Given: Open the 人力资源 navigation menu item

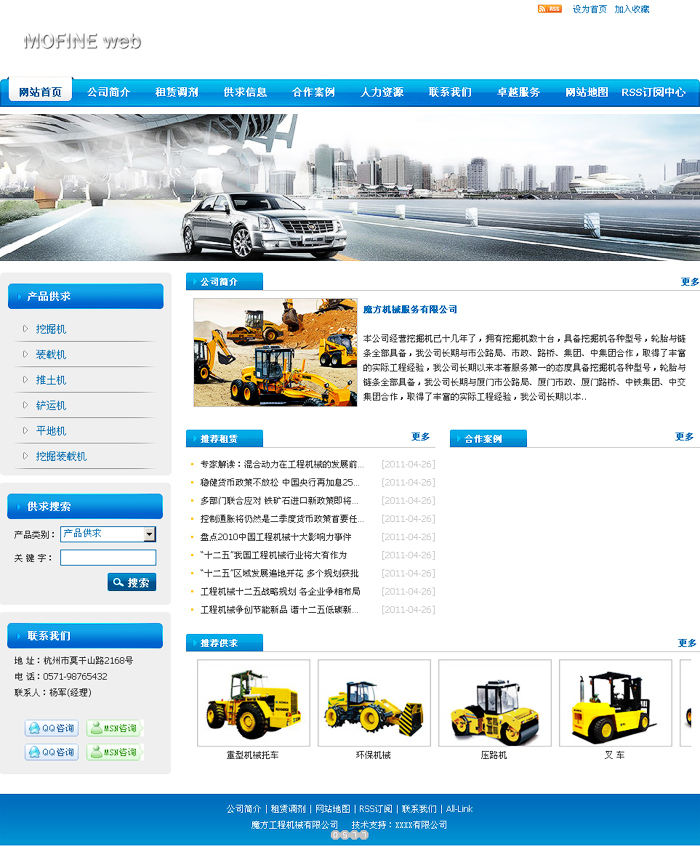Looking at the screenshot, I should point(382,92).
